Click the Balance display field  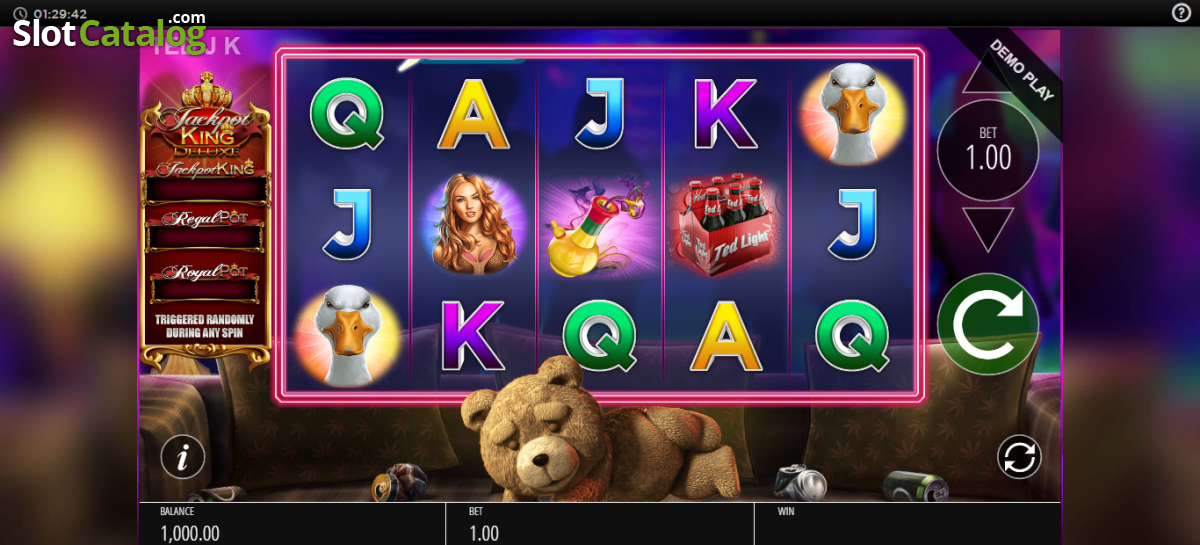(291, 523)
